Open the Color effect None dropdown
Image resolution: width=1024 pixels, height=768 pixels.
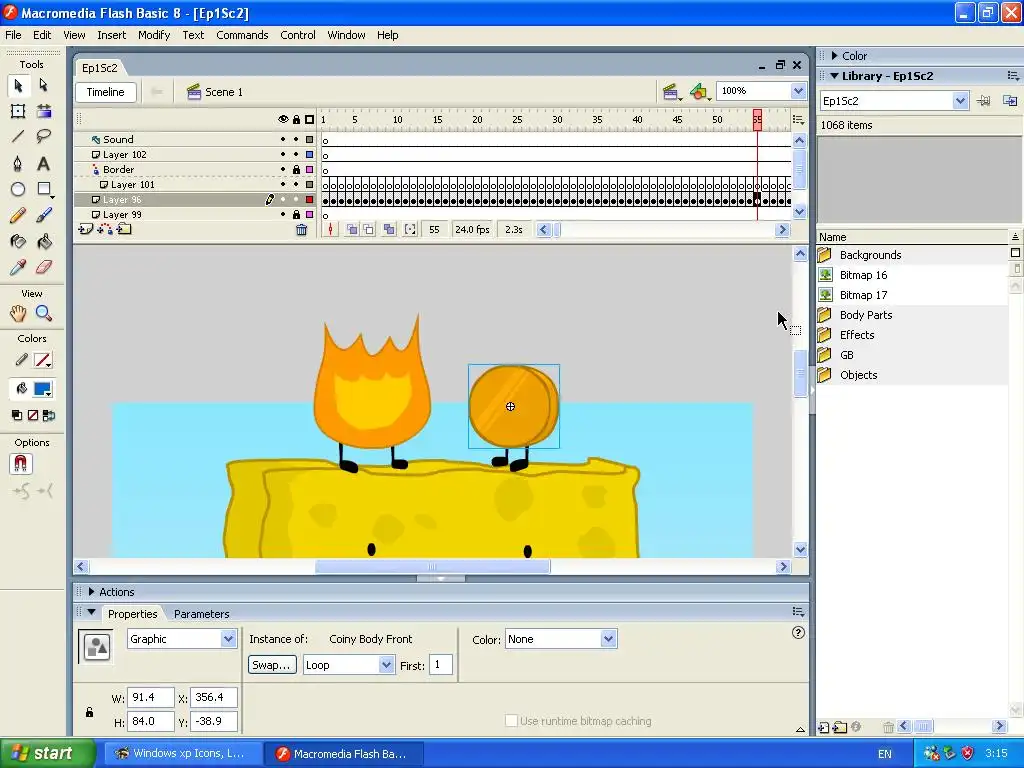click(x=608, y=639)
